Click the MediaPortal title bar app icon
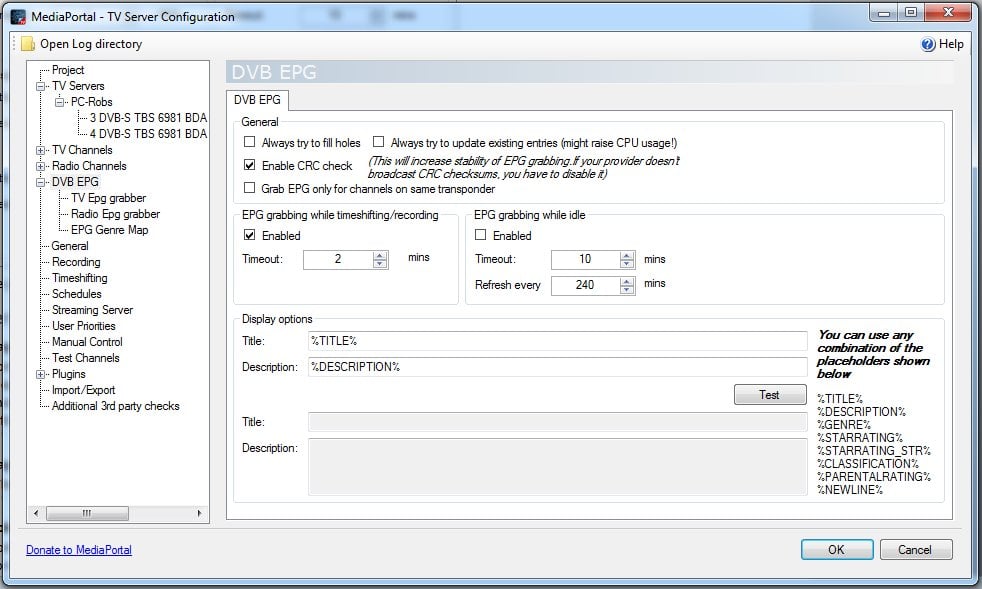Viewport: 982px width, 589px height. click(18, 16)
